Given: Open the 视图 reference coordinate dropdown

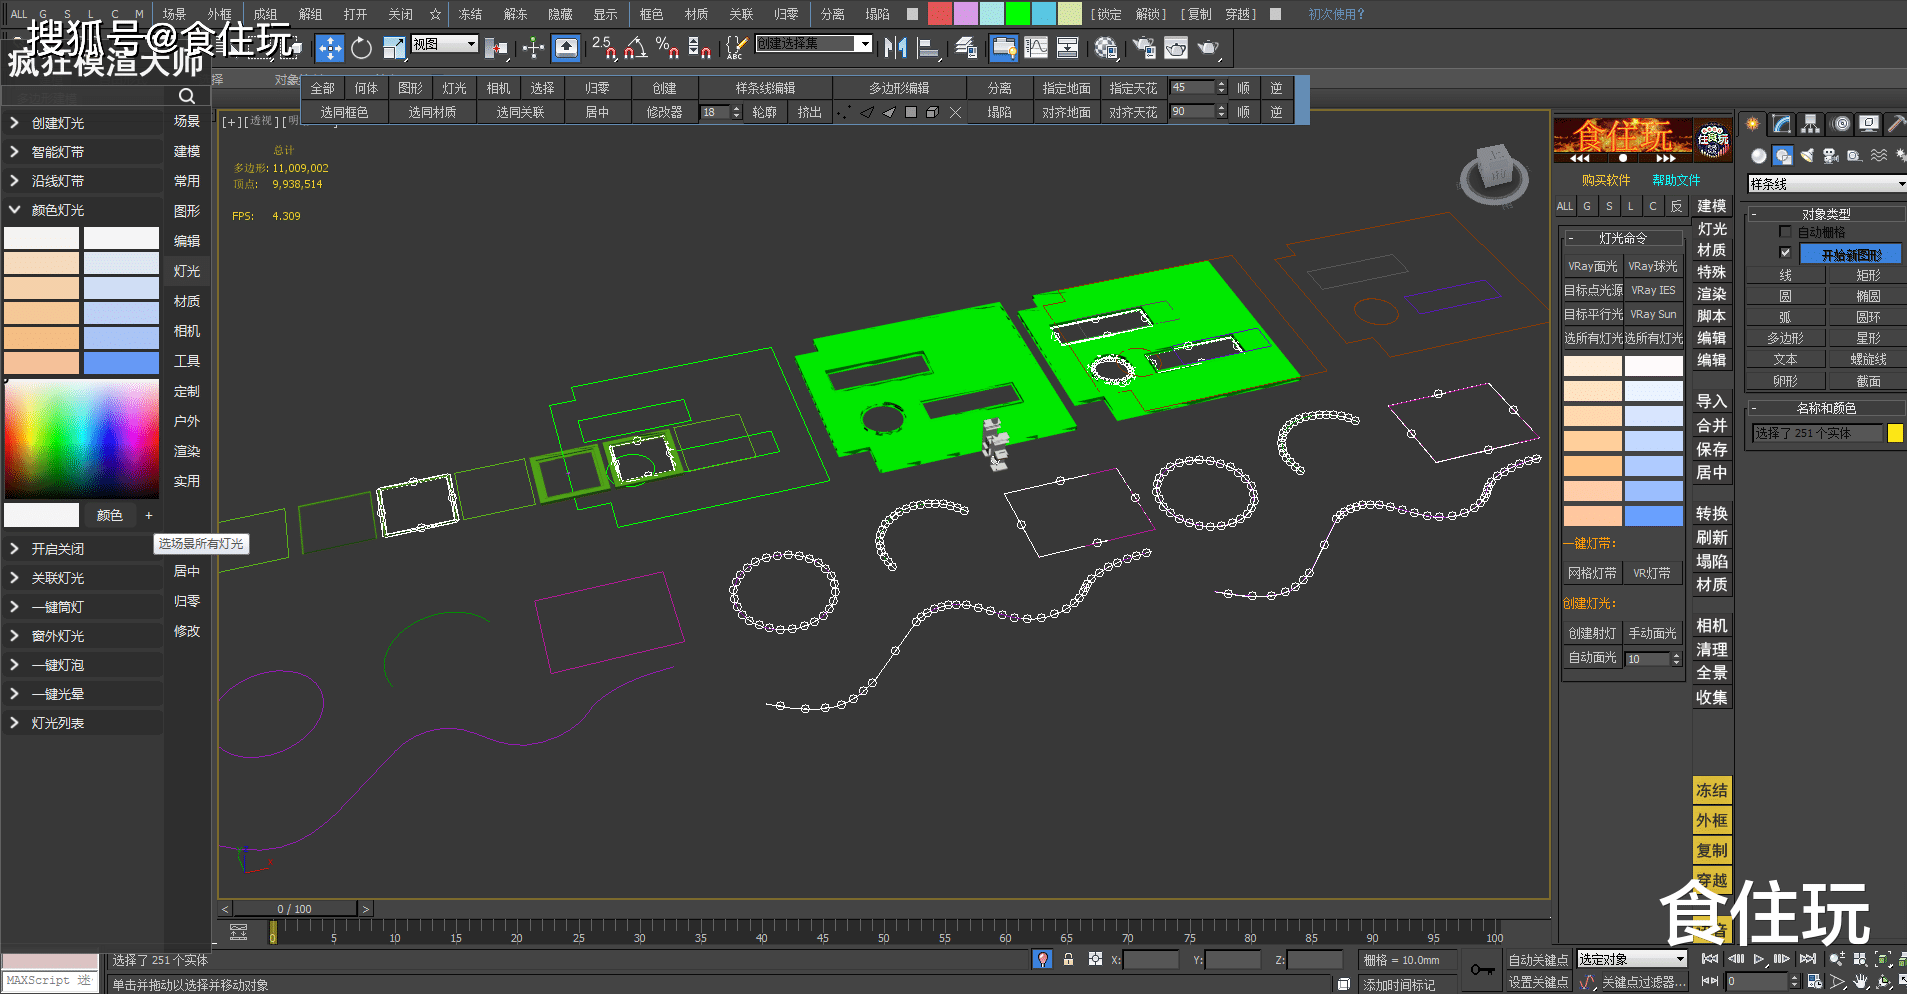Looking at the screenshot, I should tap(445, 44).
